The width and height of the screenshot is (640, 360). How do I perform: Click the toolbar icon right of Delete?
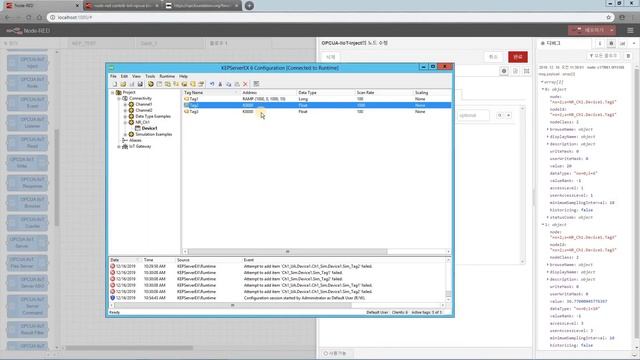(256, 84)
